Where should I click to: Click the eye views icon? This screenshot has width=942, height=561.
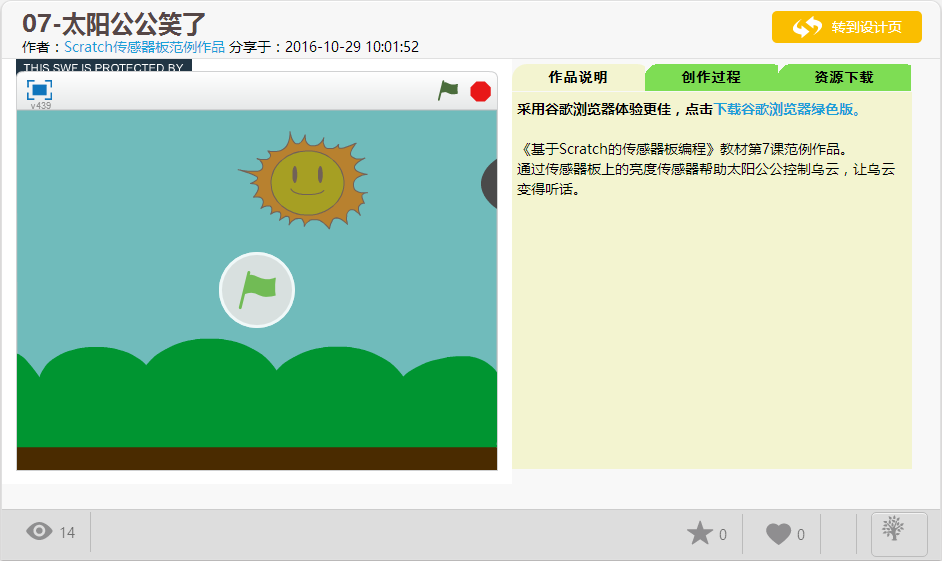coord(39,532)
